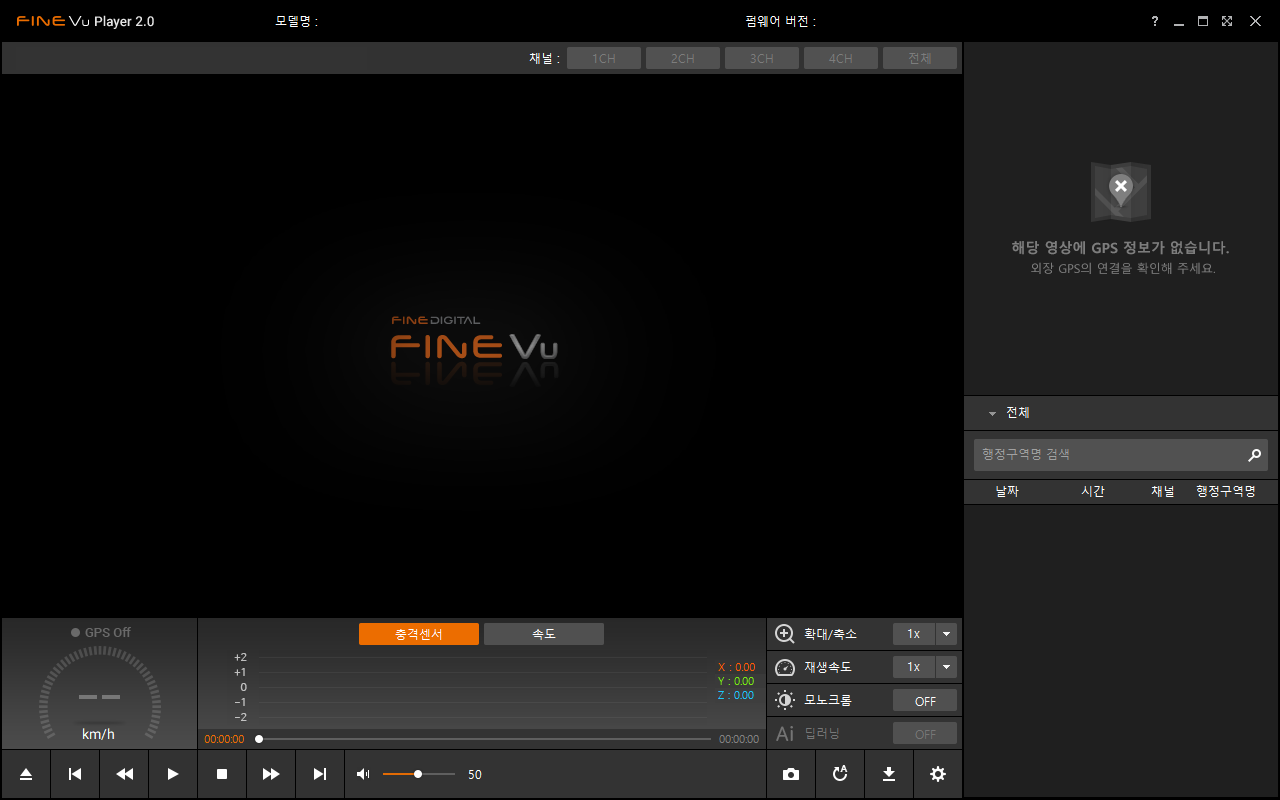Click the eject/open file icon
The height and width of the screenshot is (800, 1280).
click(x=26, y=774)
